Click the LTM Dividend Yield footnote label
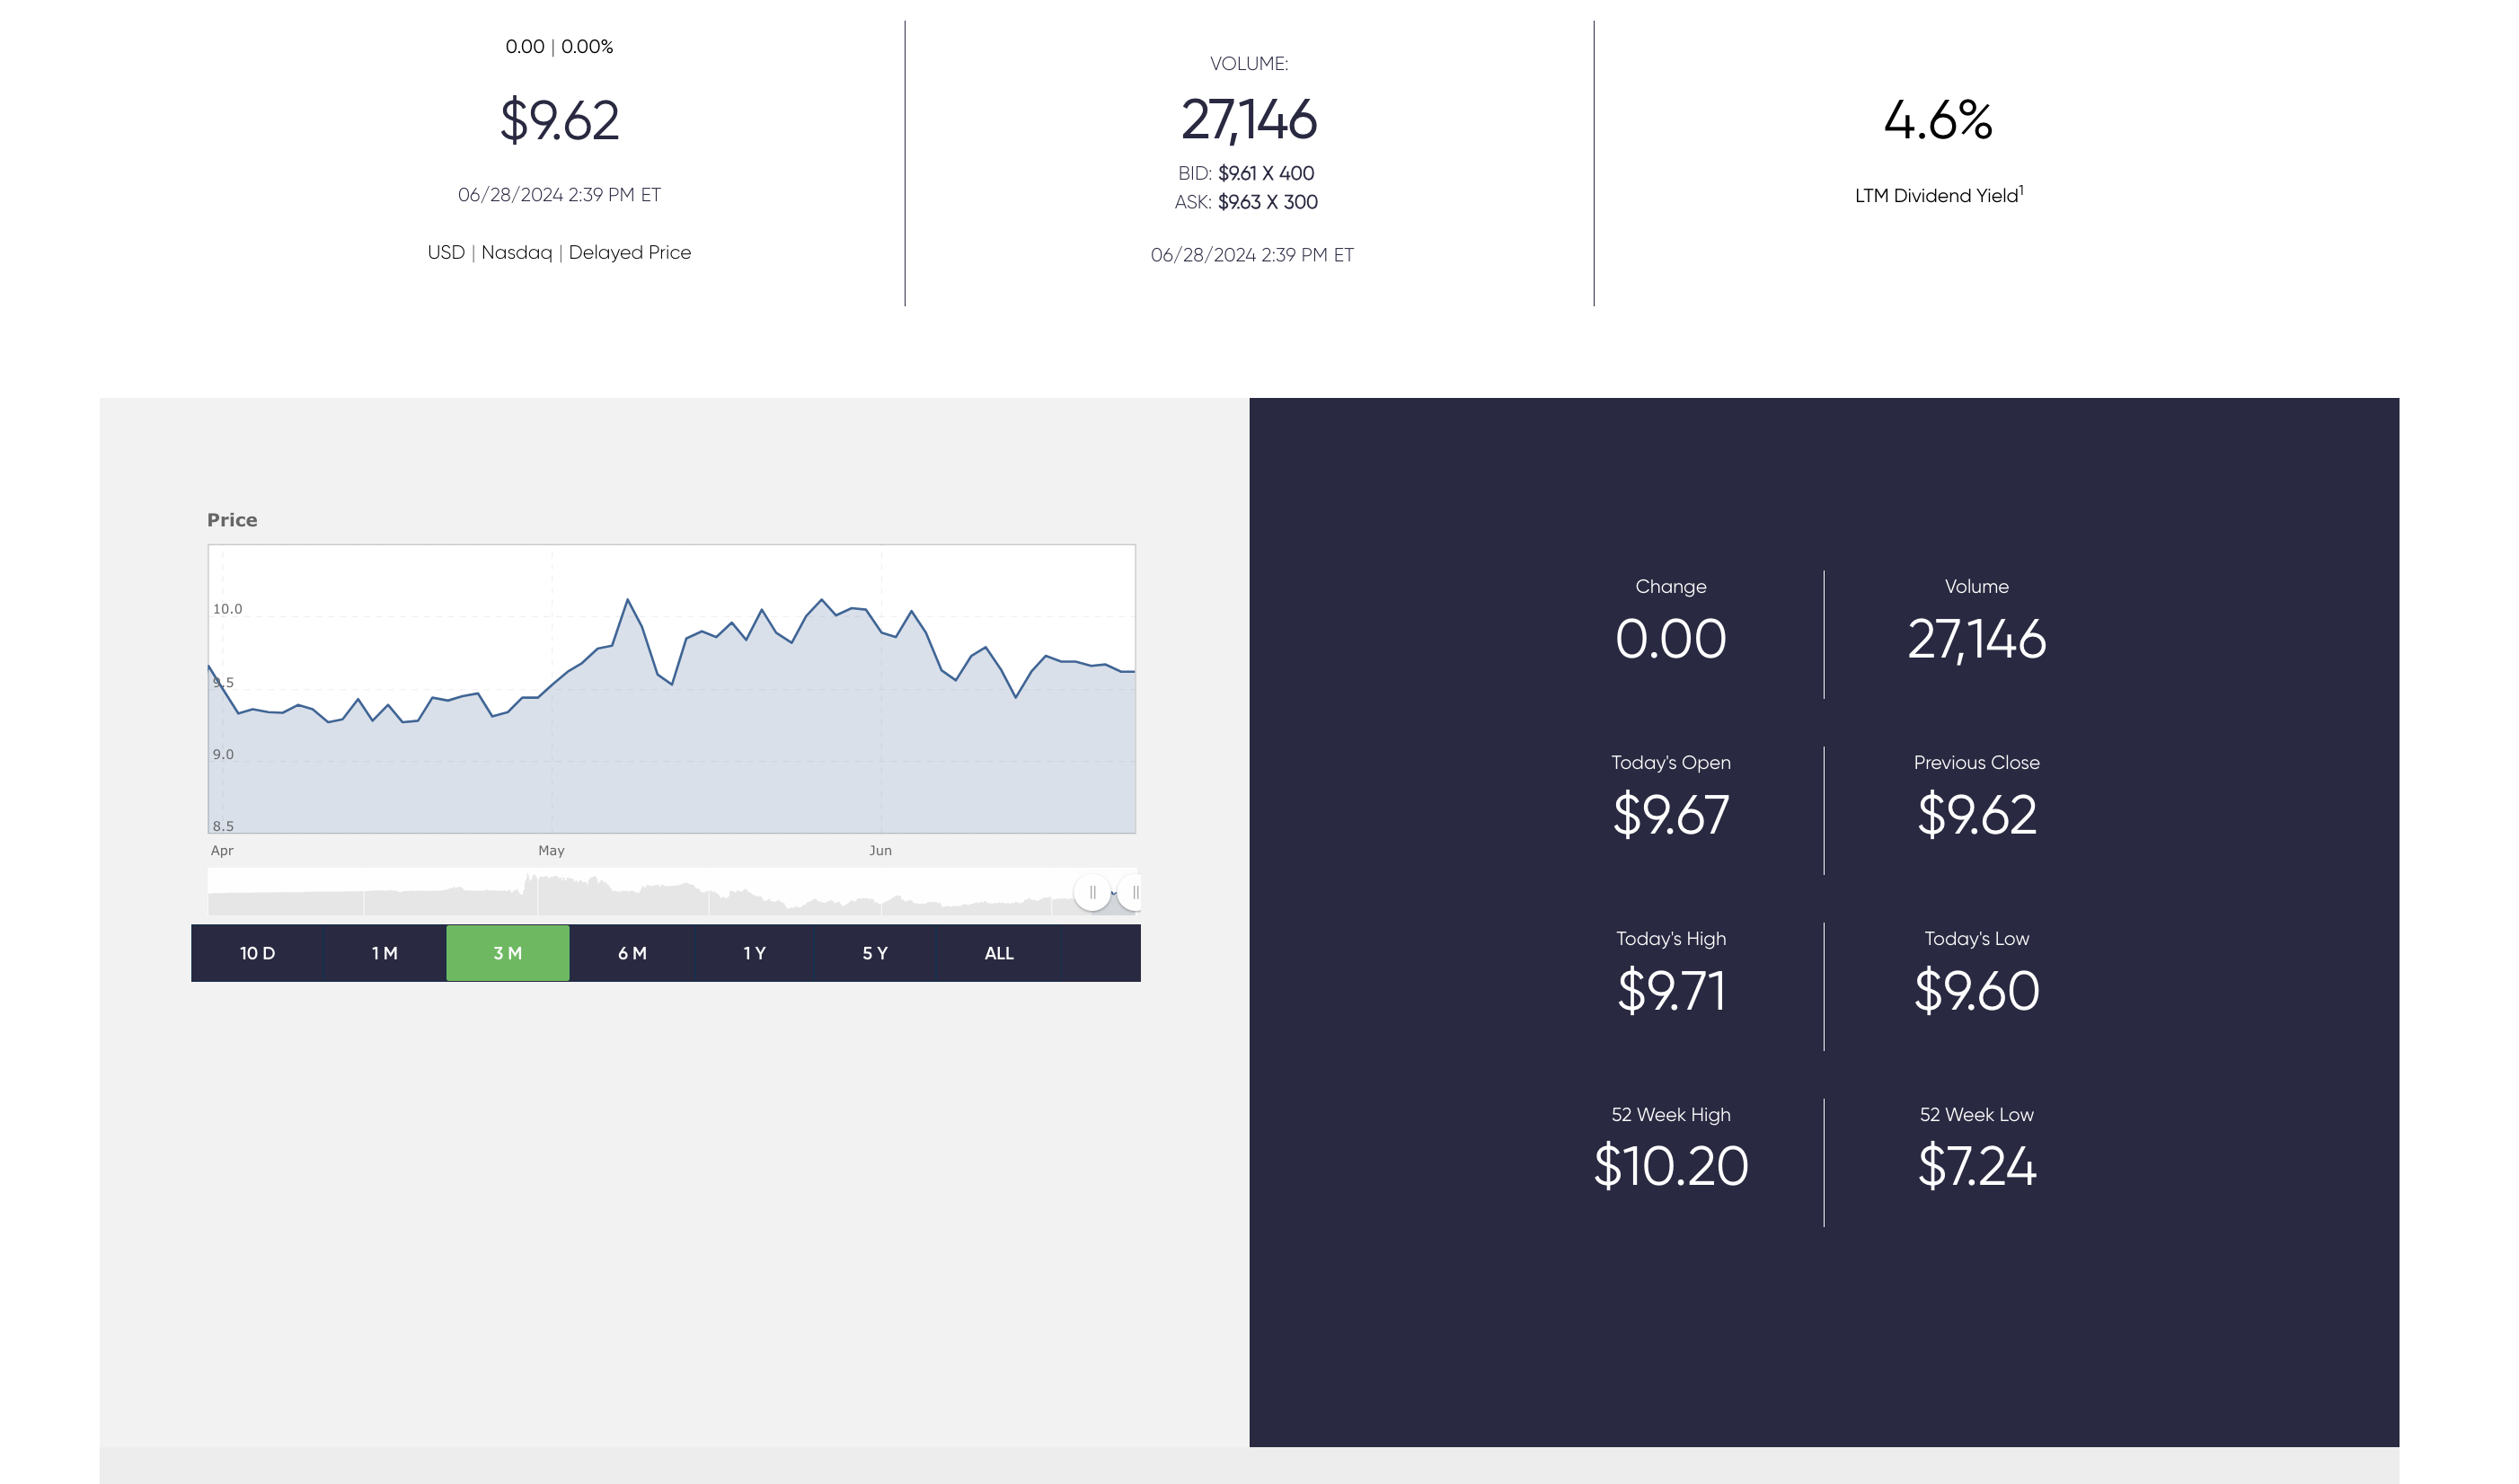This screenshot has height=1484, width=2519. click(1938, 196)
